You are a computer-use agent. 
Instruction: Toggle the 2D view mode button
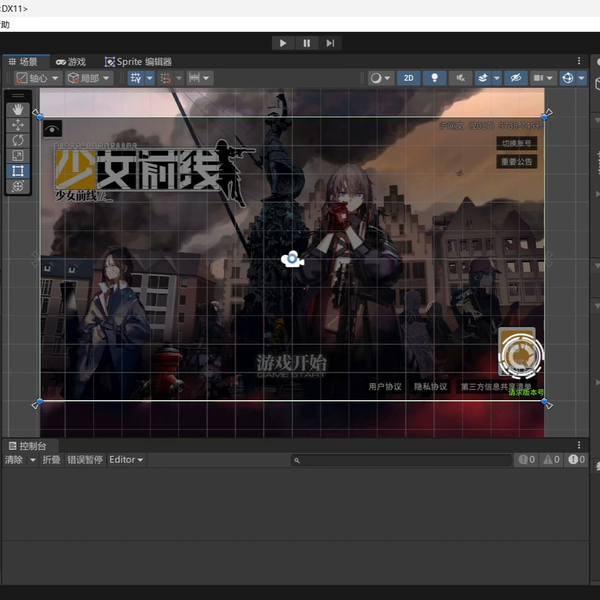[x=409, y=78]
